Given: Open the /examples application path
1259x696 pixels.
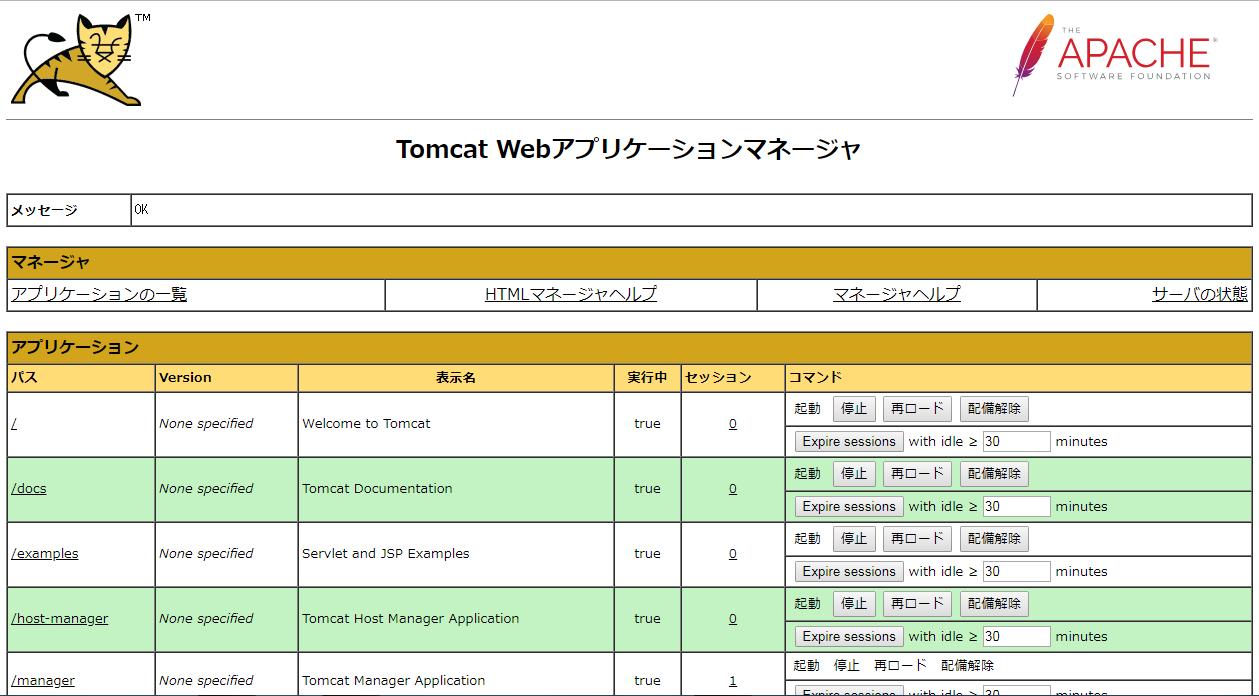Looking at the screenshot, I should click(45, 553).
